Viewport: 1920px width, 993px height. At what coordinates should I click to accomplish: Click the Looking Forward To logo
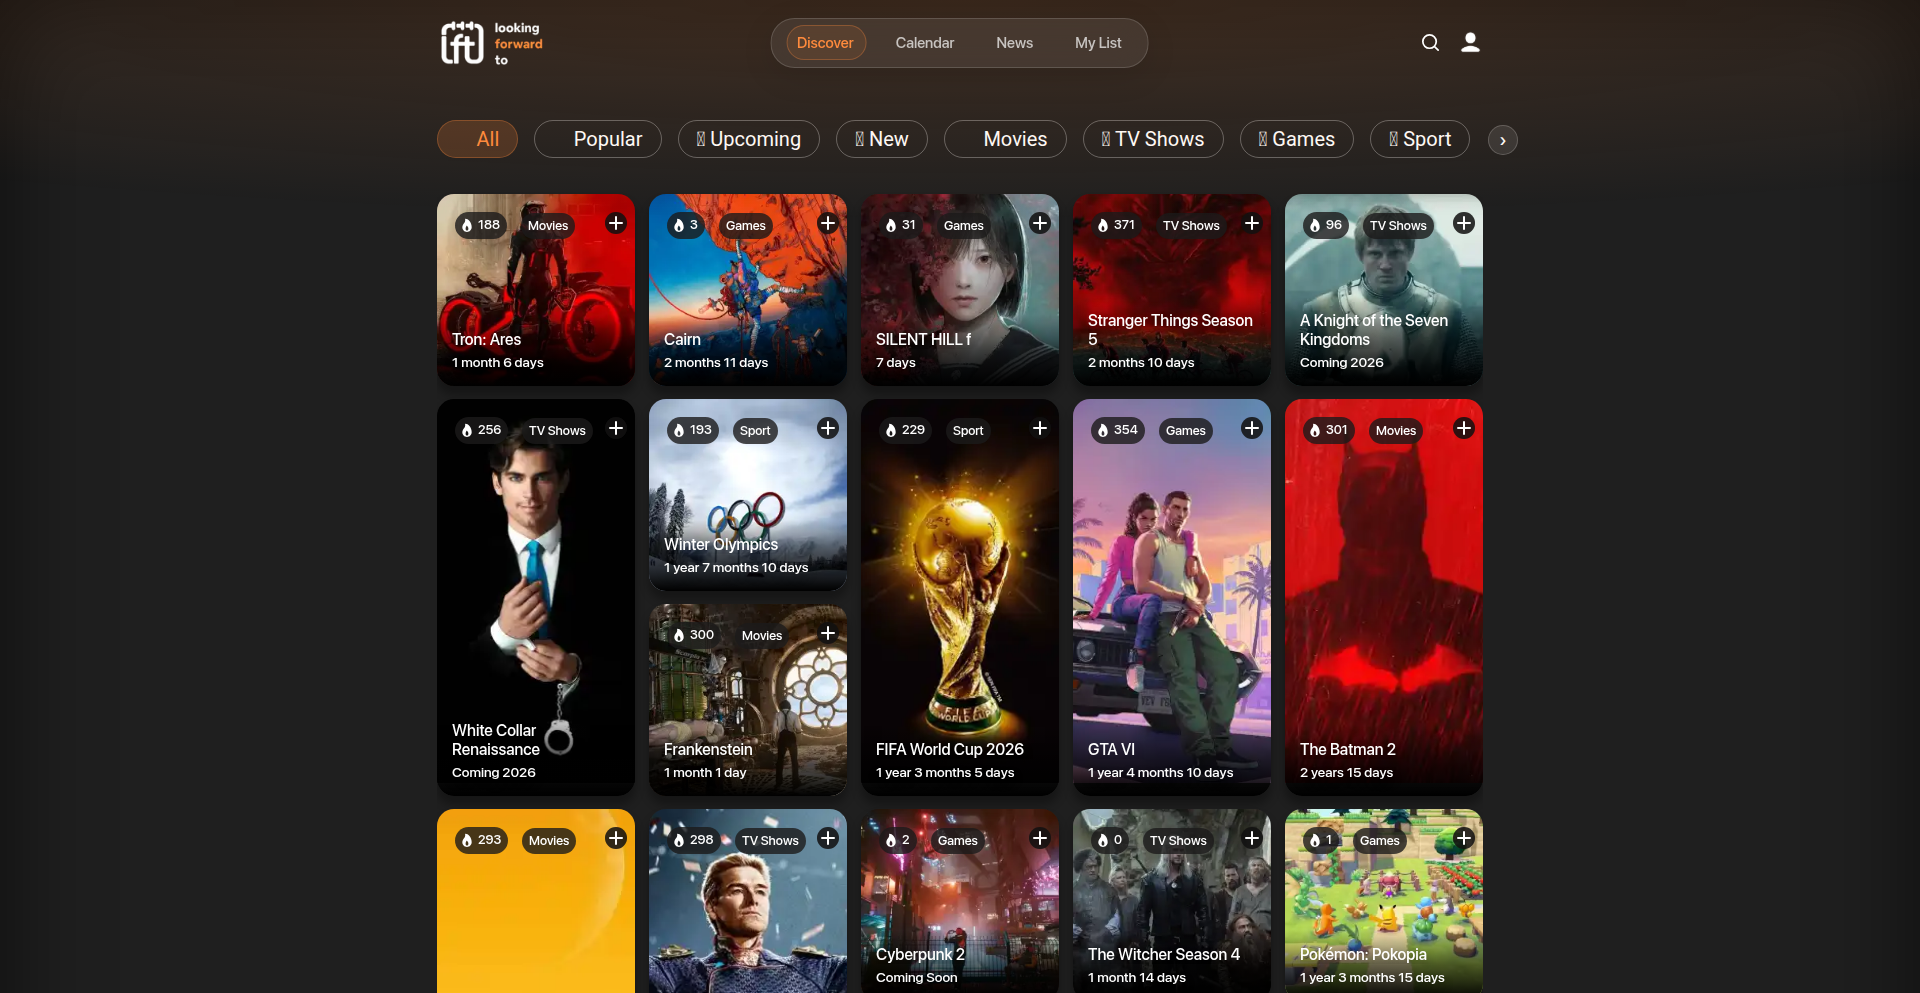pos(492,43)
